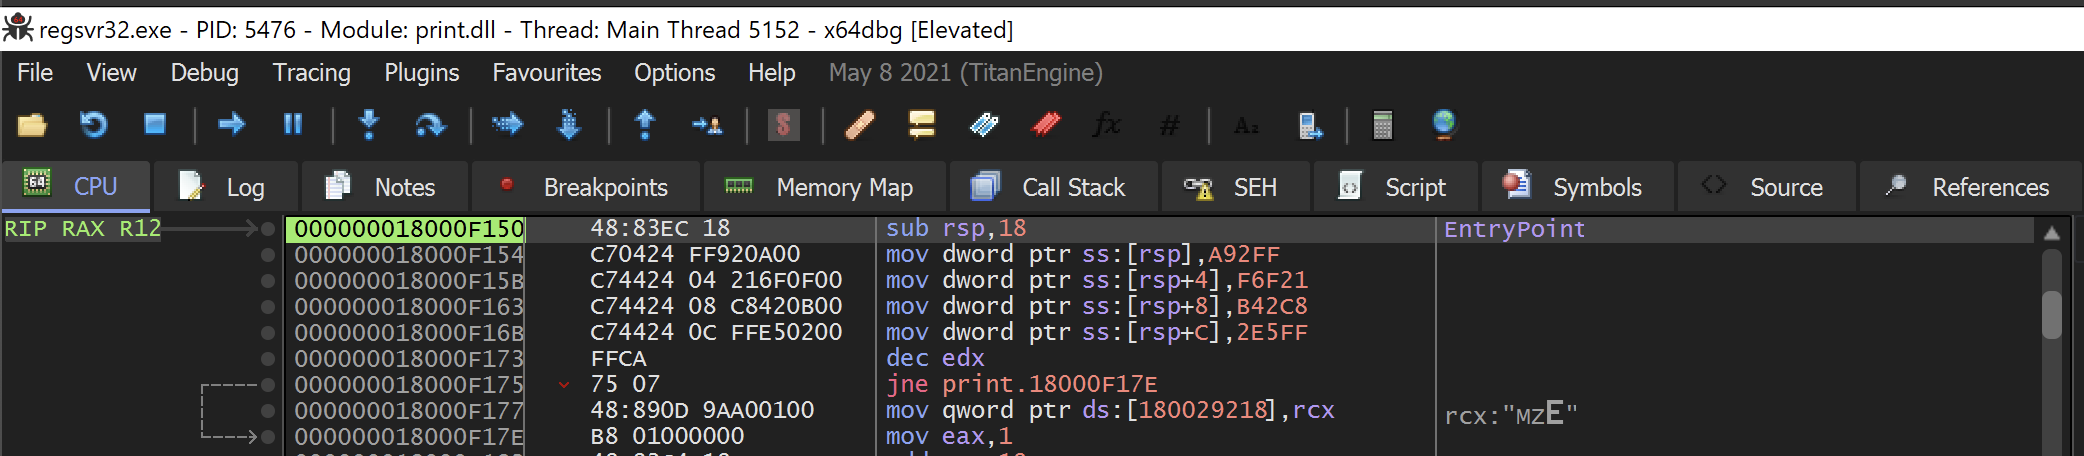Switch to the Memory Map tab
Screen dimensions: 2084x456
click(x=824, y=187)
